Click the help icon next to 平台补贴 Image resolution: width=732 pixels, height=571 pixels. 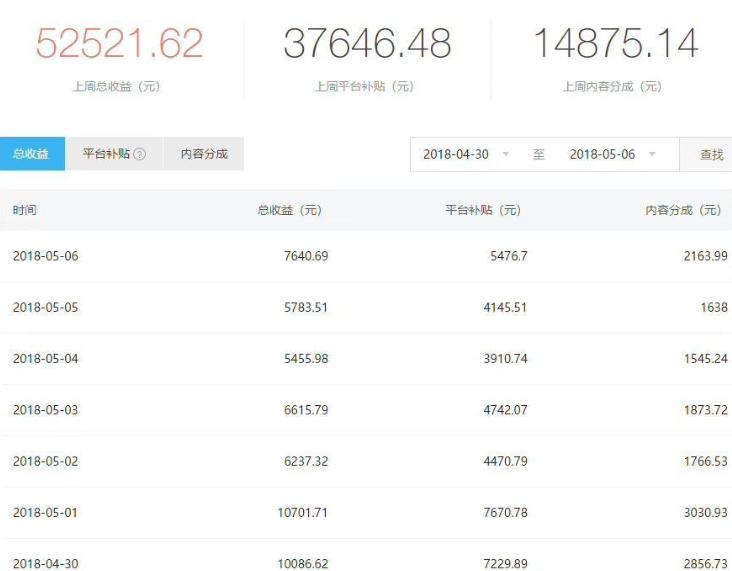[140, 154]
